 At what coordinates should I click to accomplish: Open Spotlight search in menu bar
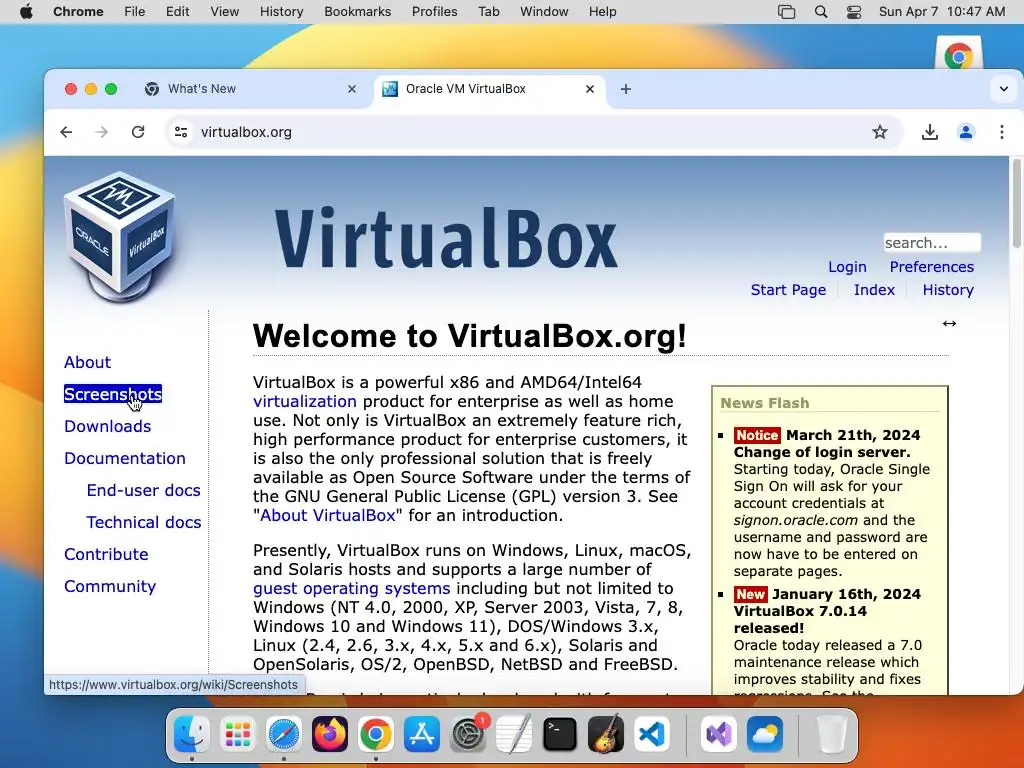[821, 12]
